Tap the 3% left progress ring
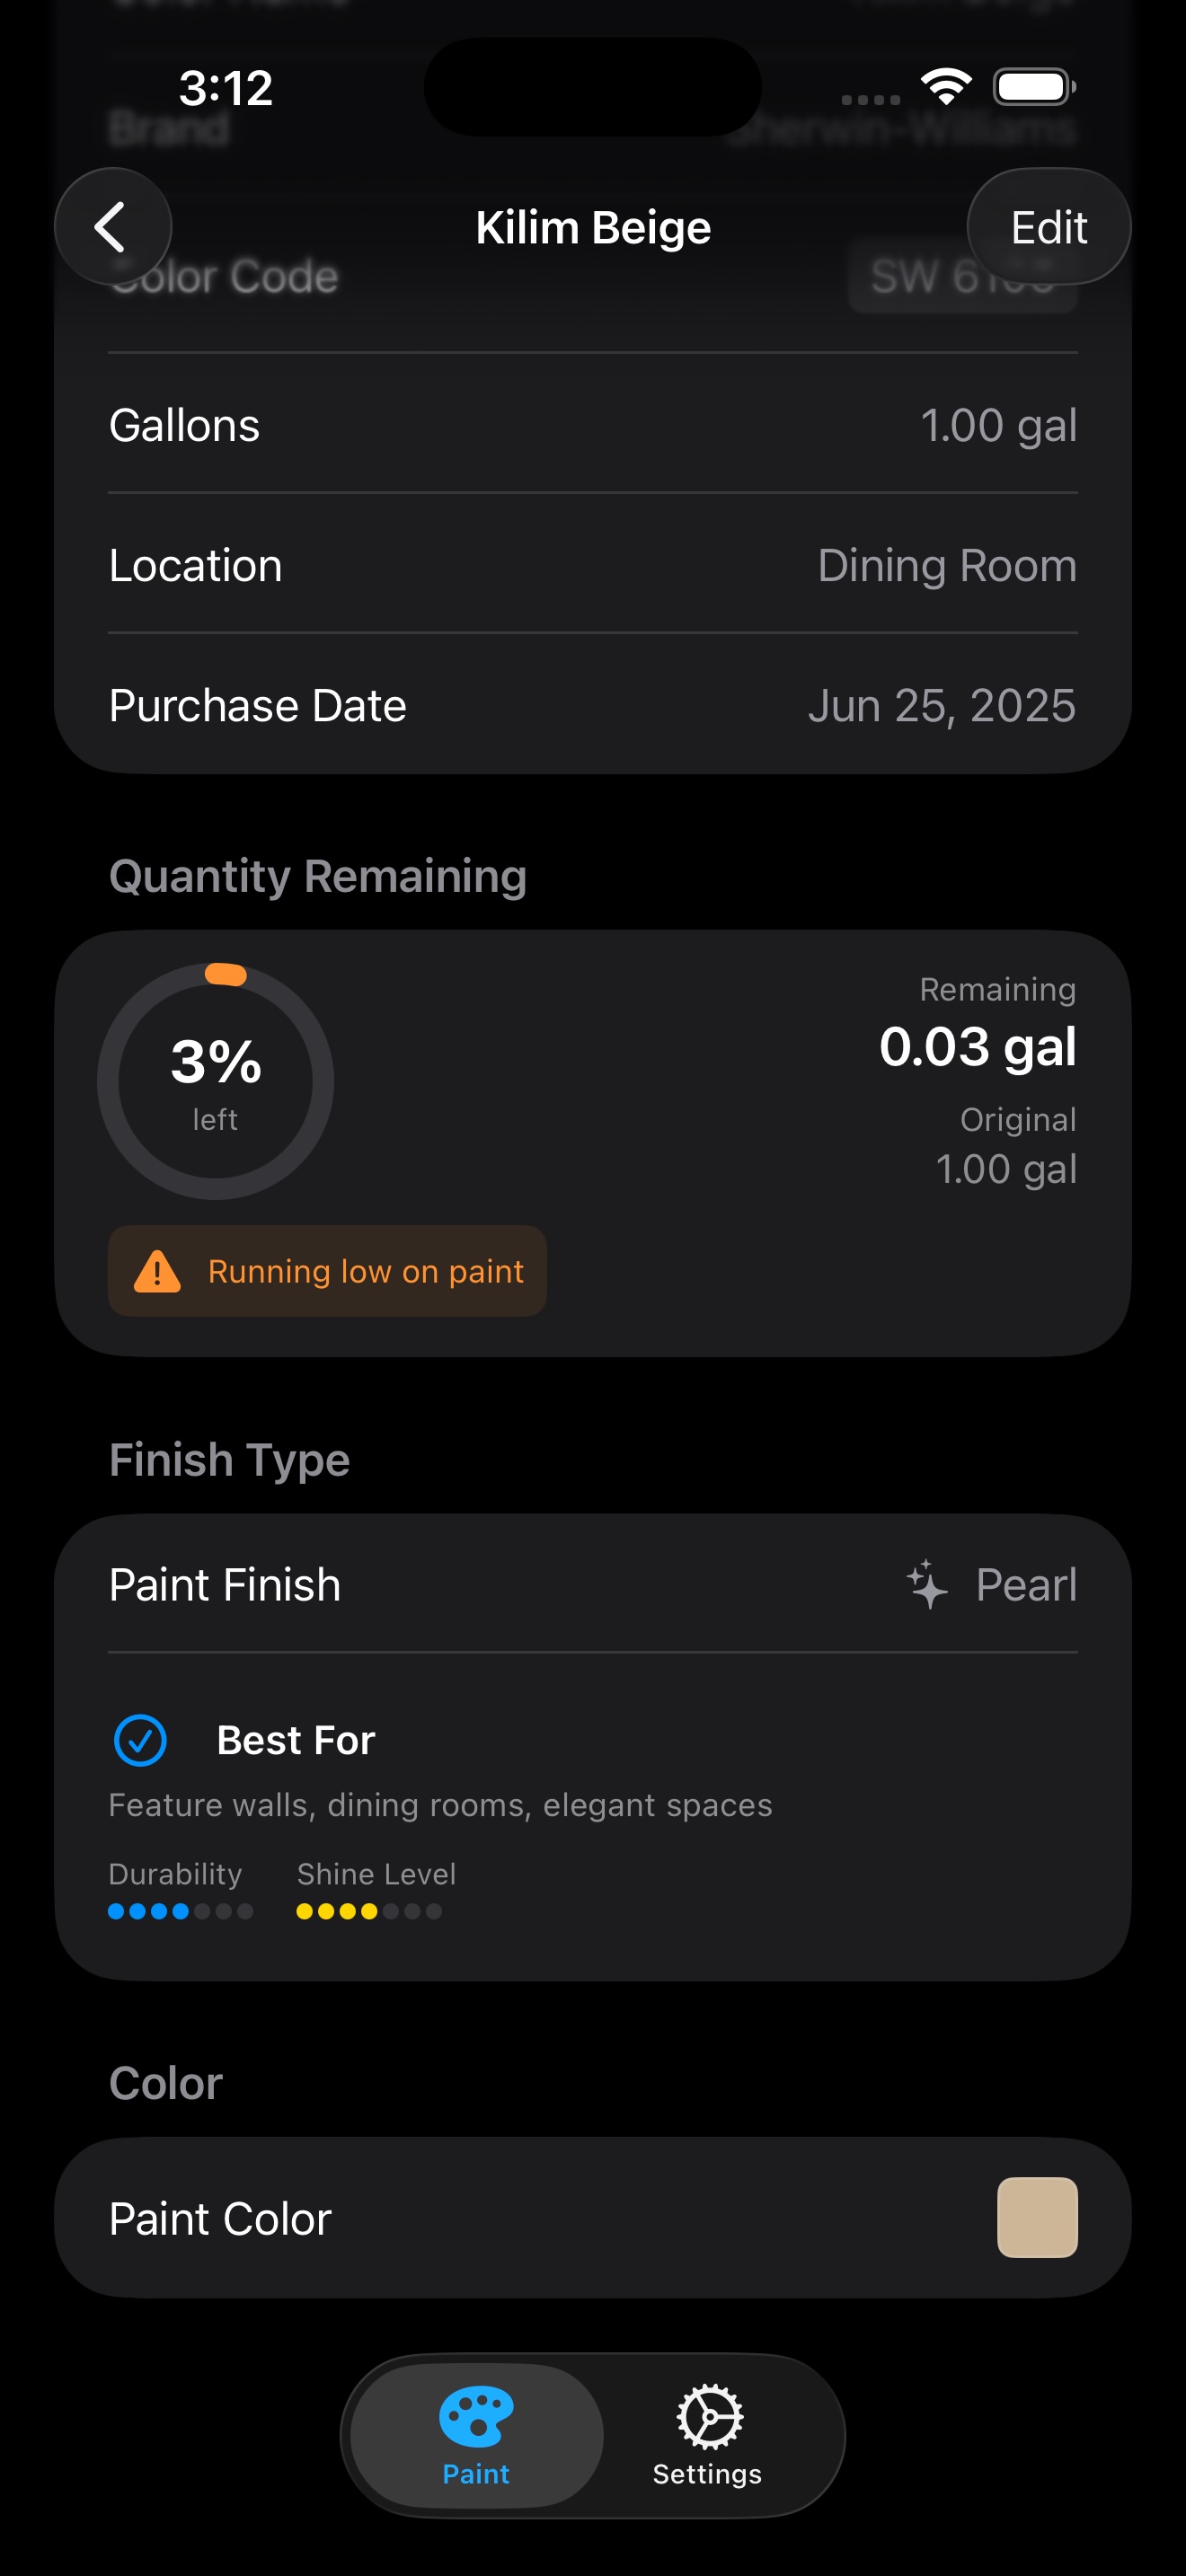The width and height of the screenshot is (1186, 2576). pyautogui.click(x=216, y=1081)
